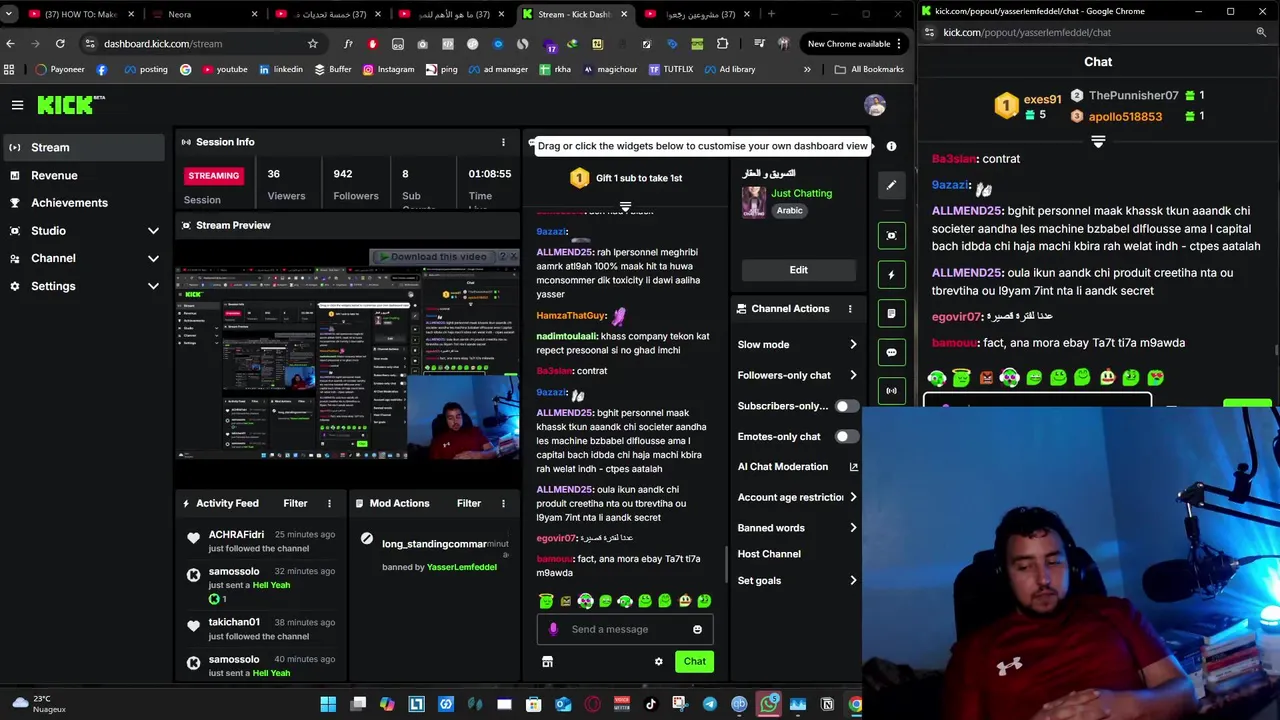The width and height of the screenshot is (1280, 720).
Task: Show more bookmarks chevron
Action: (807, 69)
